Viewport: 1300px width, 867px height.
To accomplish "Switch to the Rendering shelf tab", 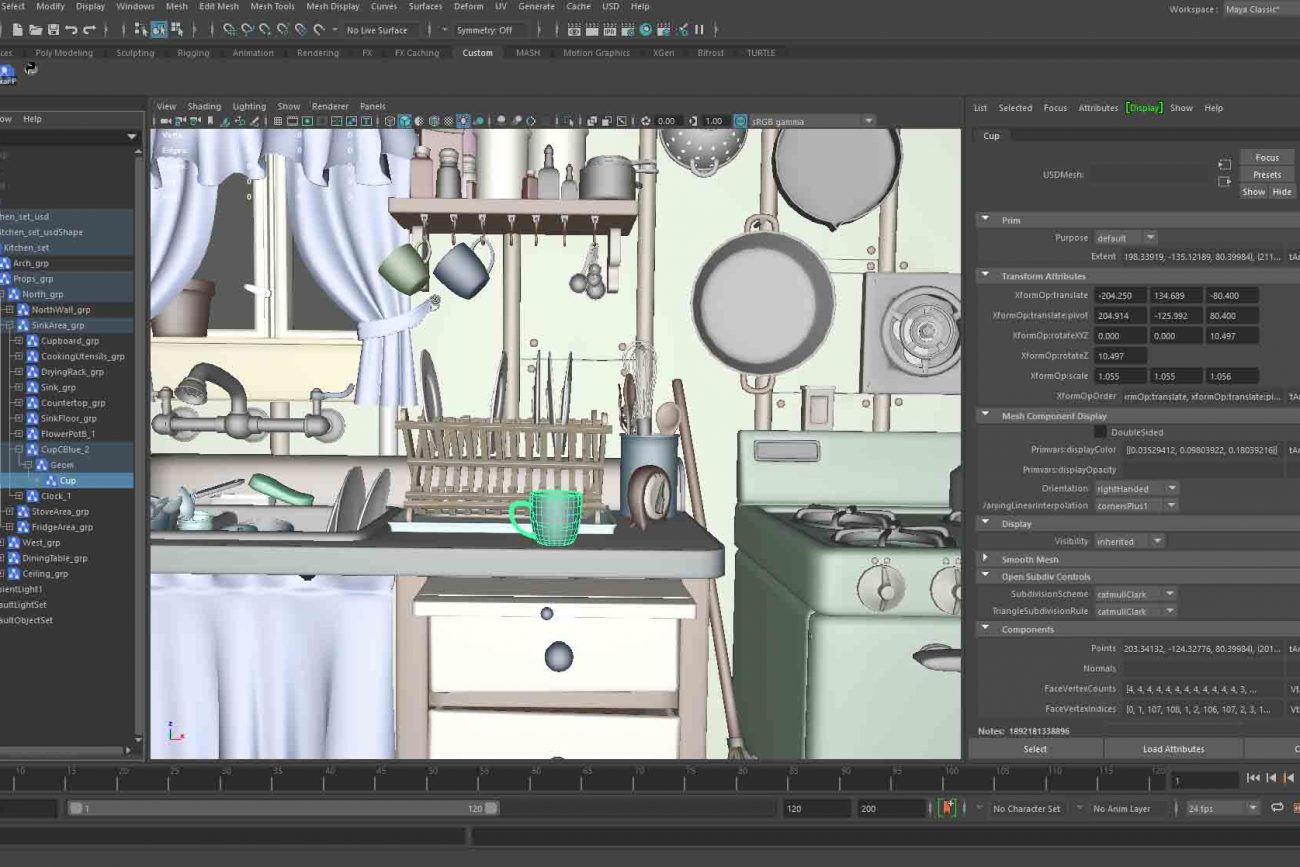I will (x=318, y=53).
